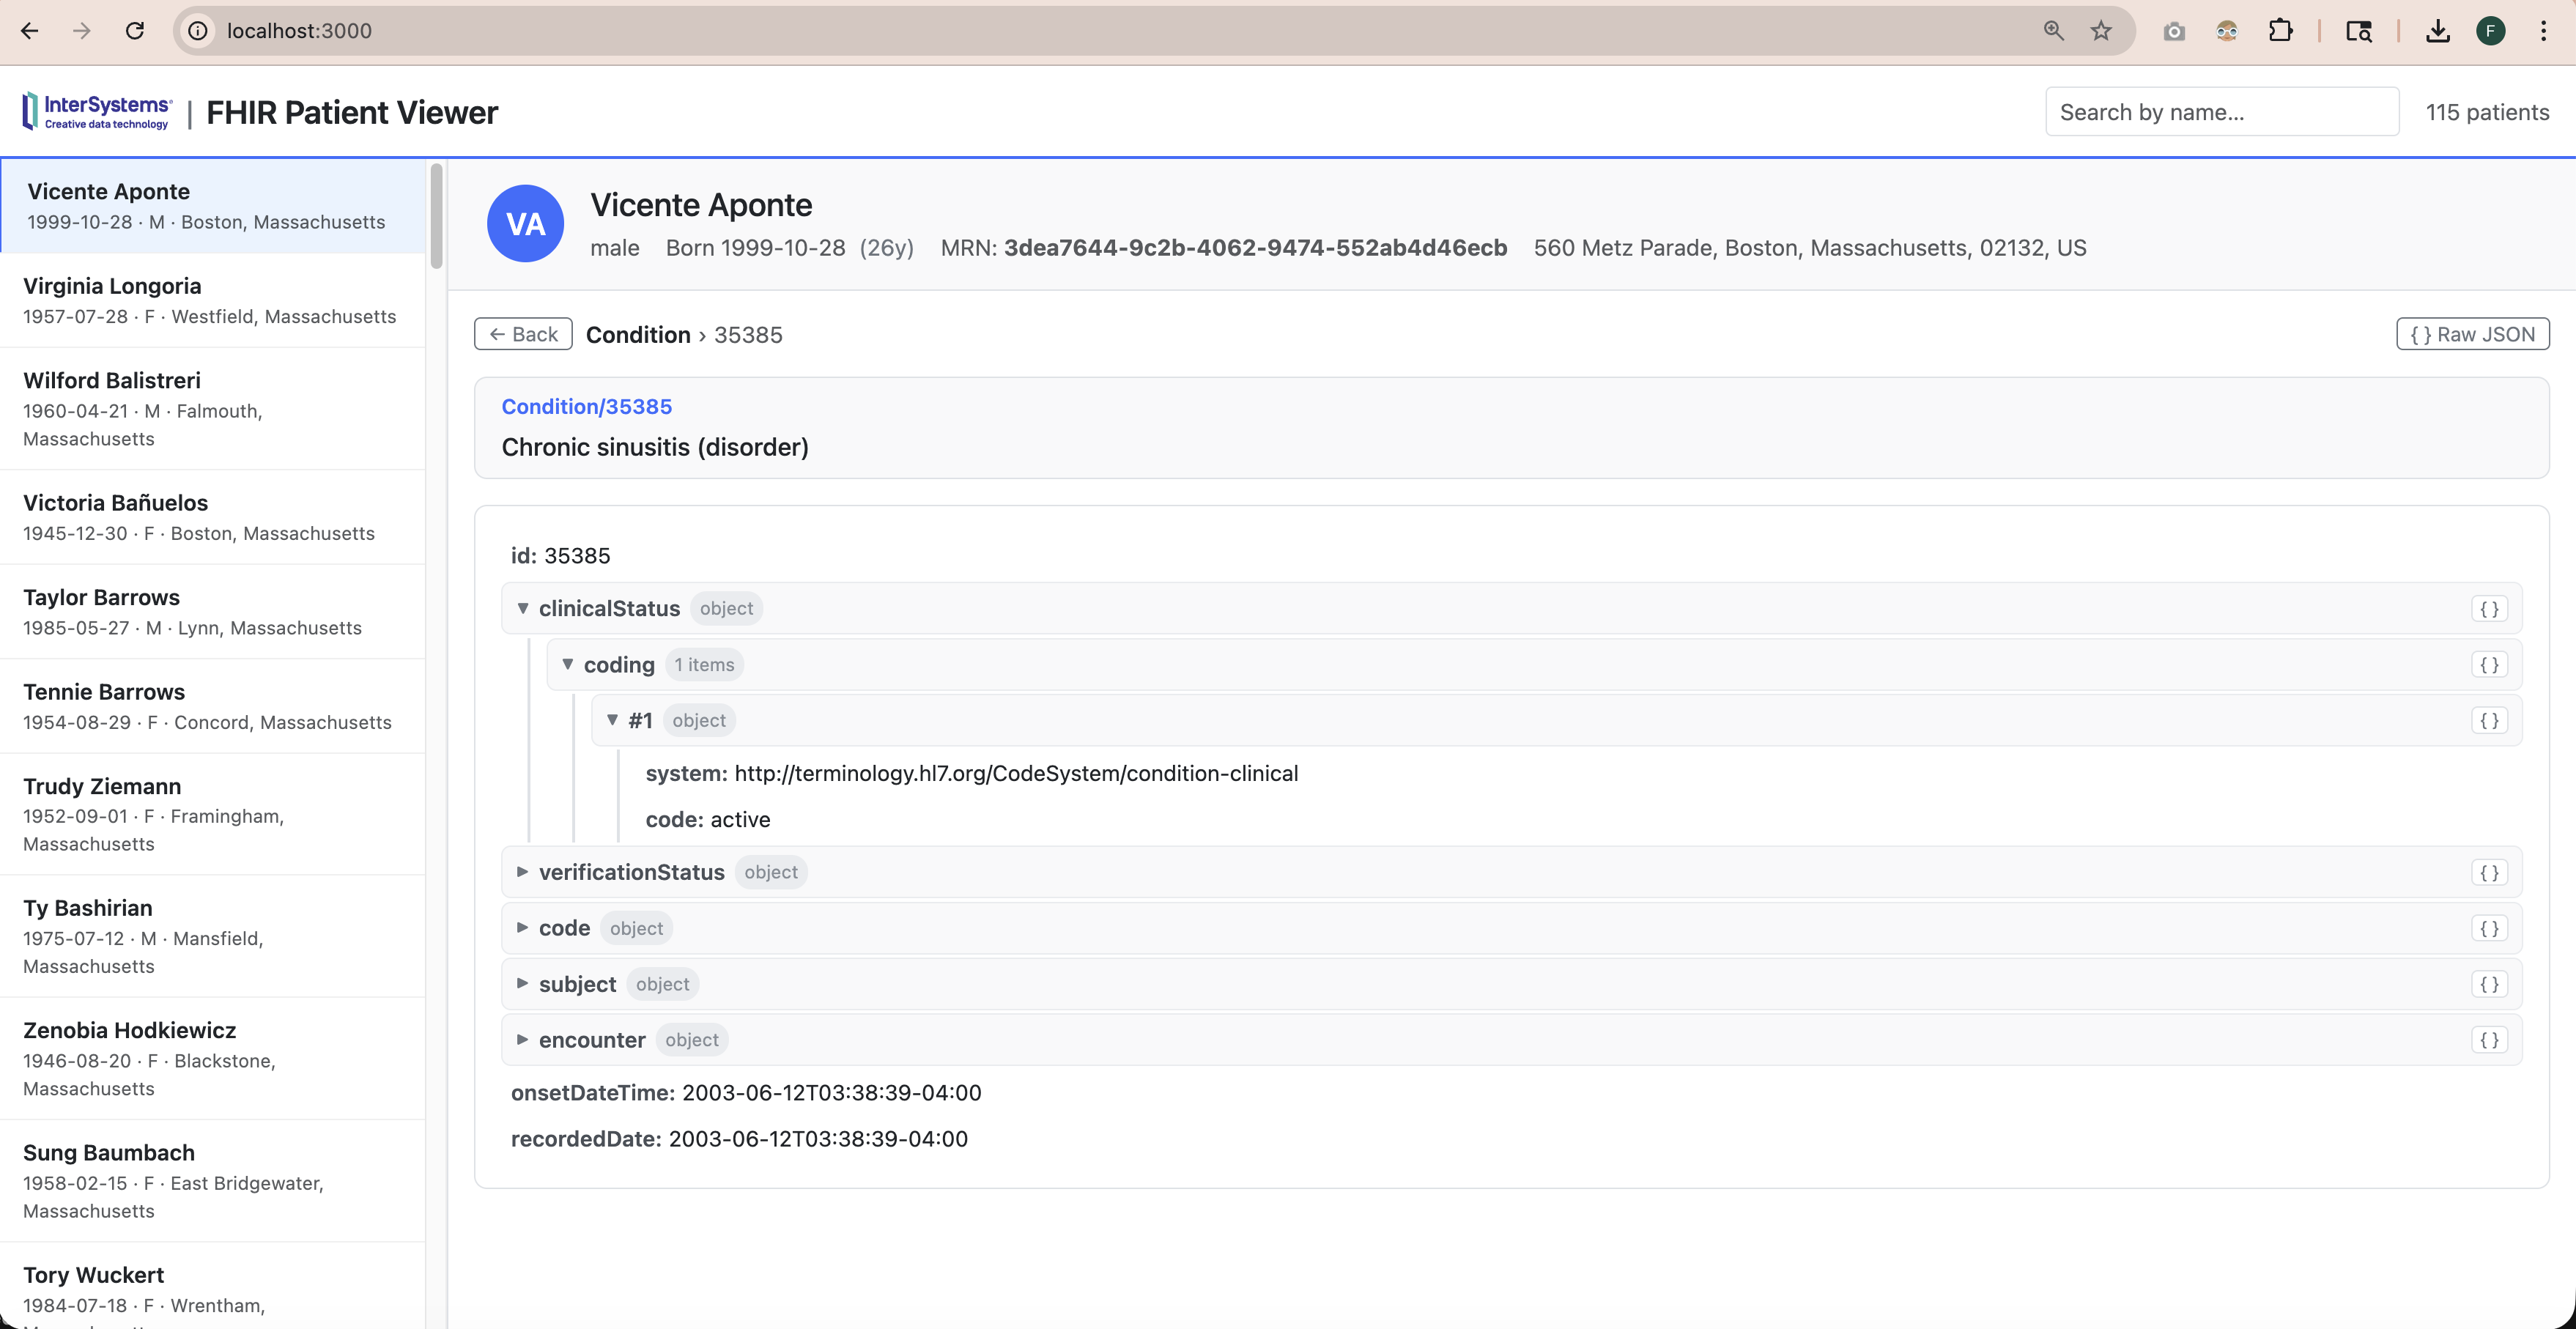Bookmark page with the star icon
2576x1329 pixels.
point(2101,31)
